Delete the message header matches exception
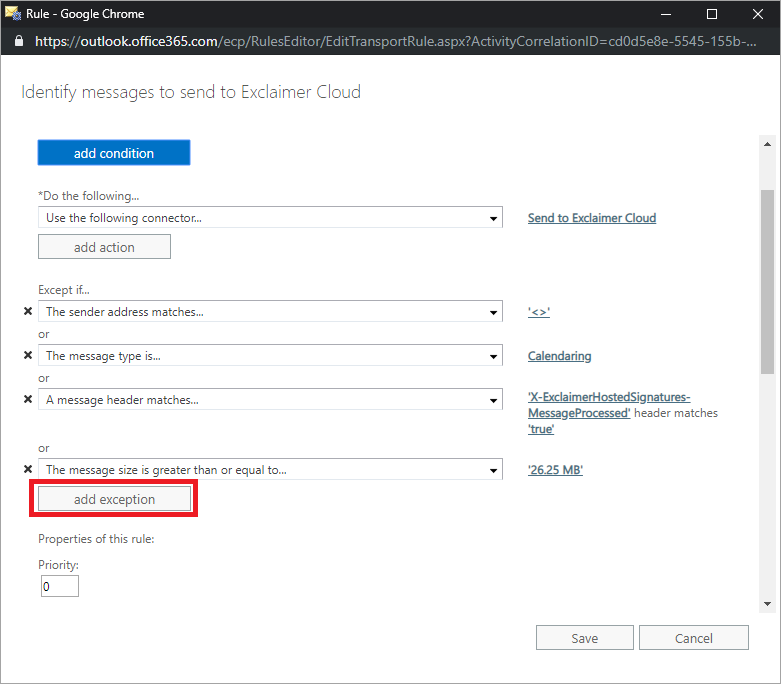 pyautogui.click(x=28, y=400)
